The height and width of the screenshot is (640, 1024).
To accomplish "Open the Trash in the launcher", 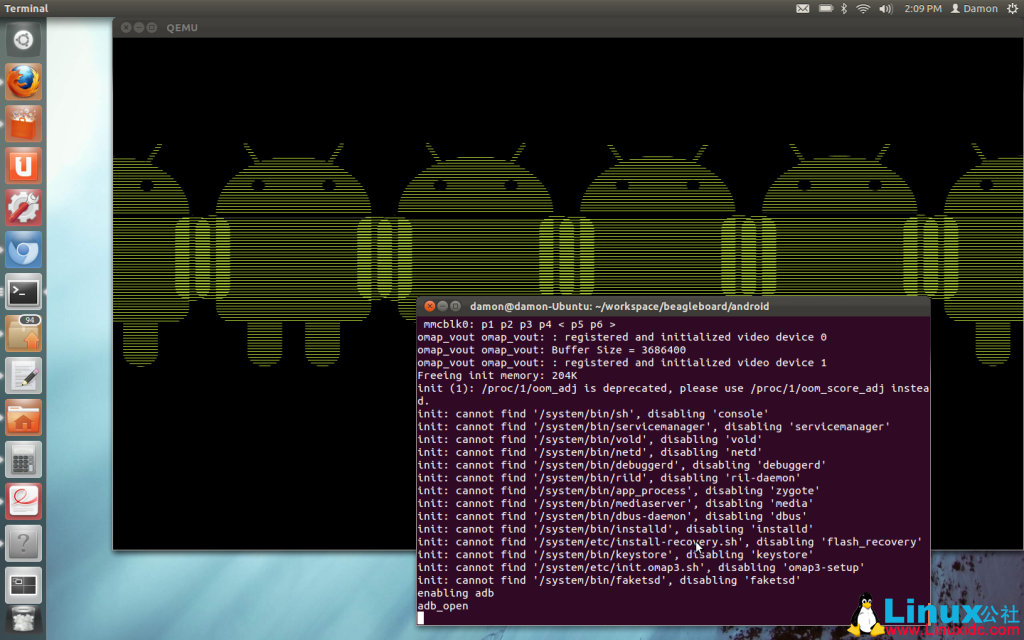I will coord(22,620).
